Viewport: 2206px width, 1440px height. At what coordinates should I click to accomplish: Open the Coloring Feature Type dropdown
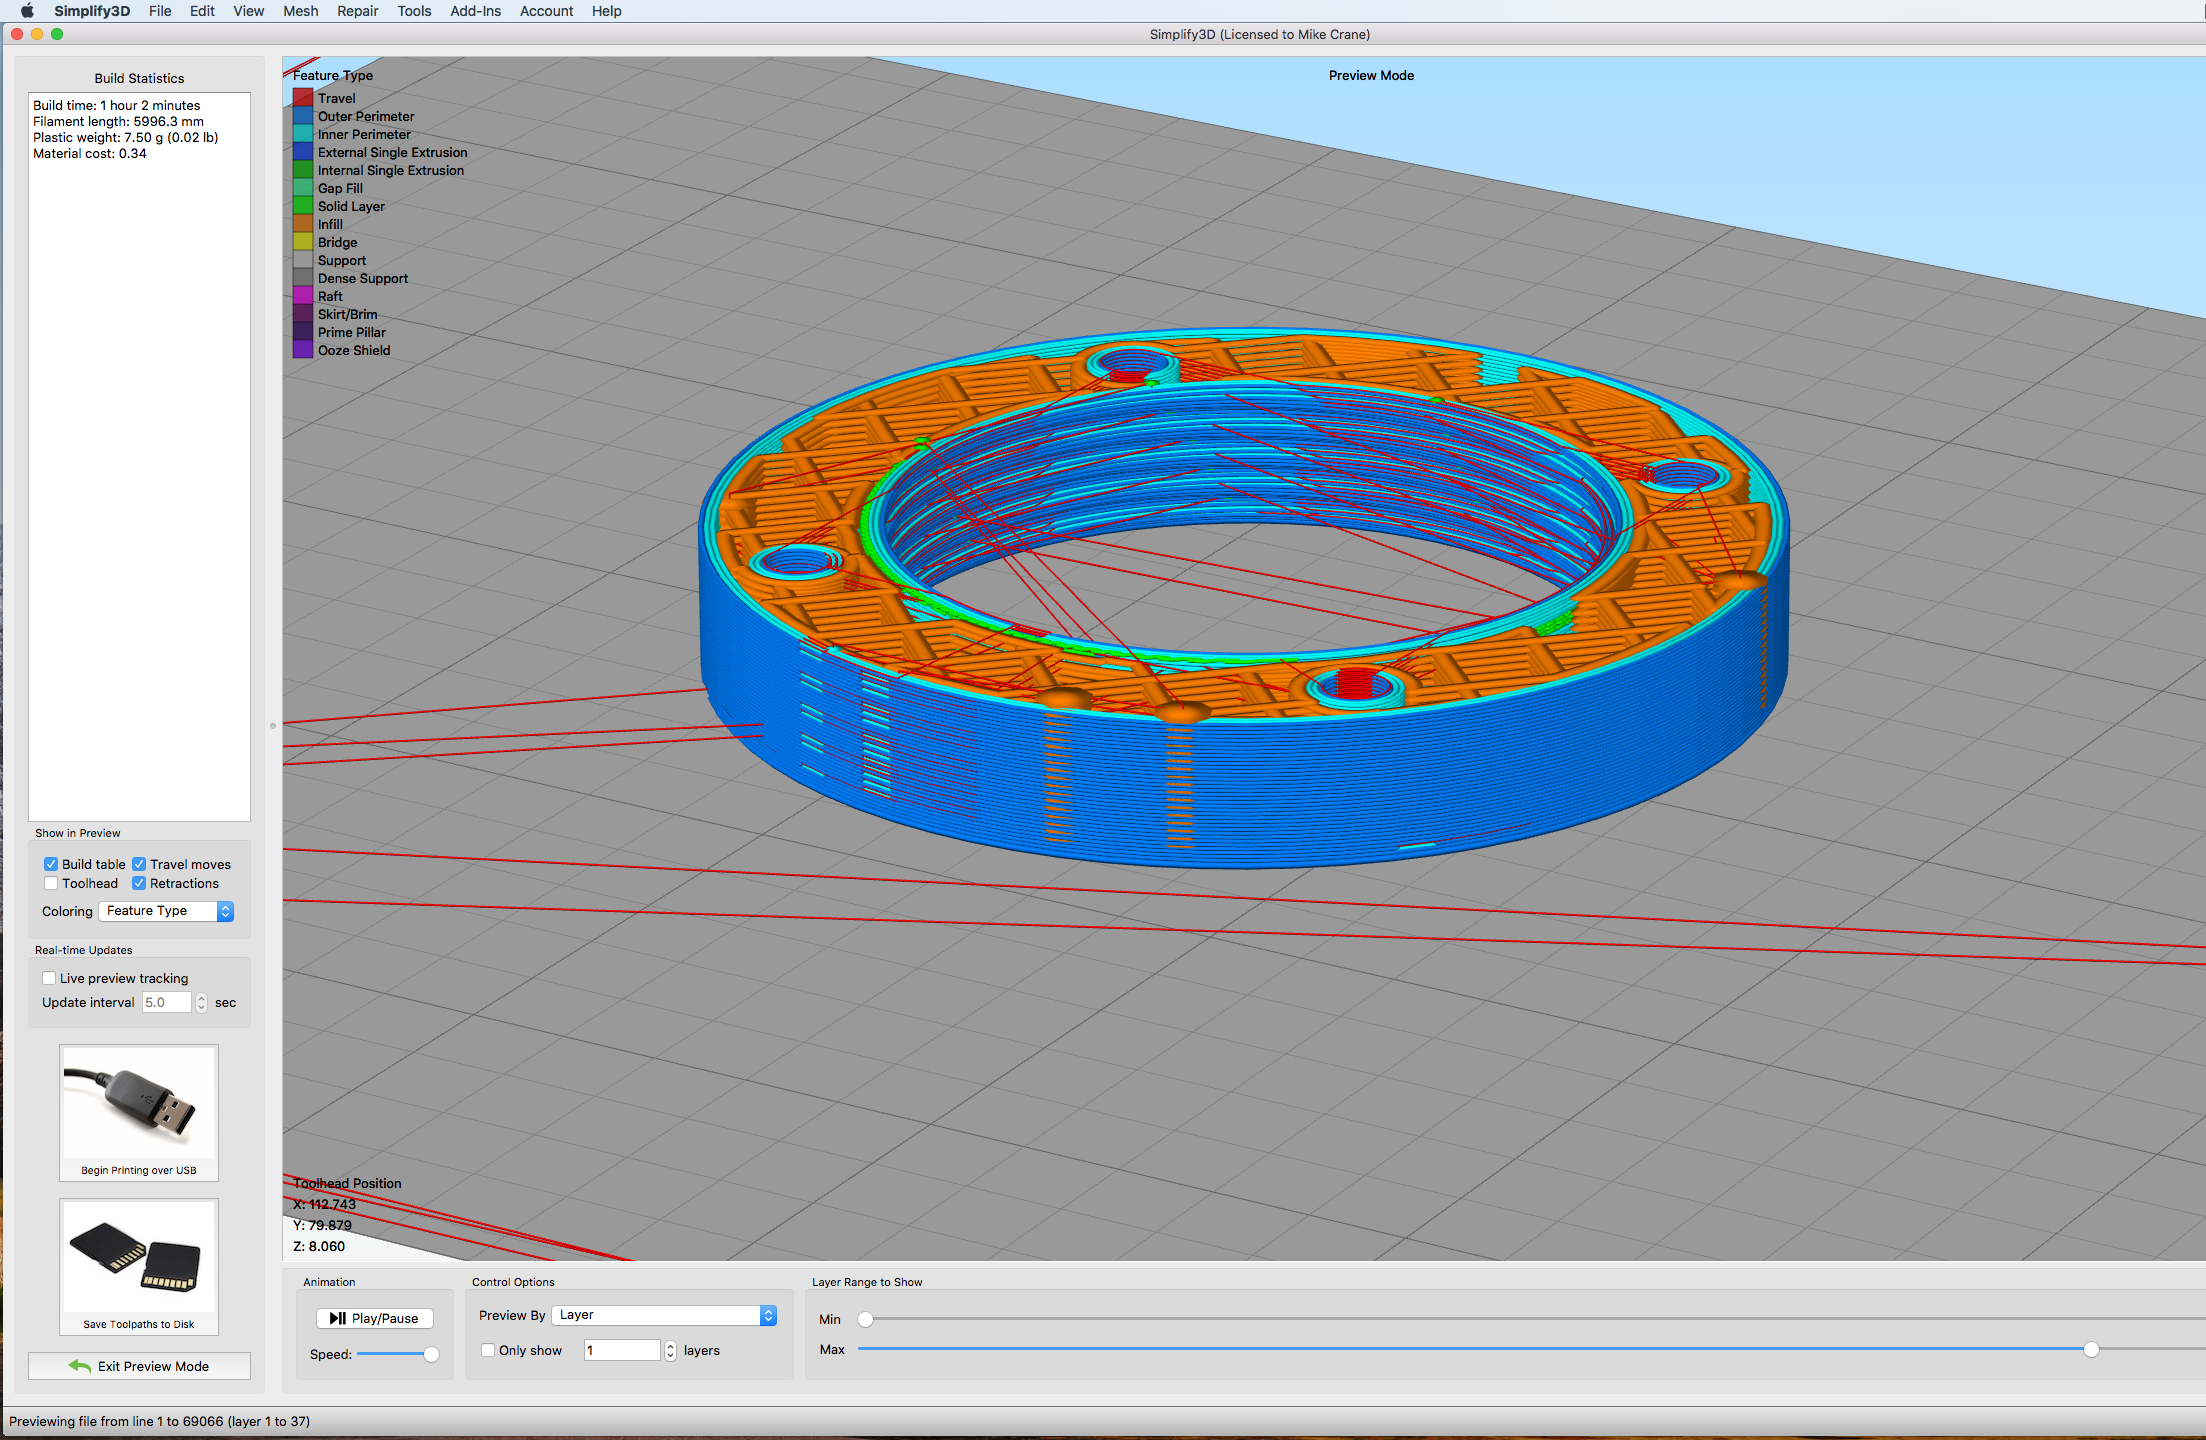click(166, 911)
